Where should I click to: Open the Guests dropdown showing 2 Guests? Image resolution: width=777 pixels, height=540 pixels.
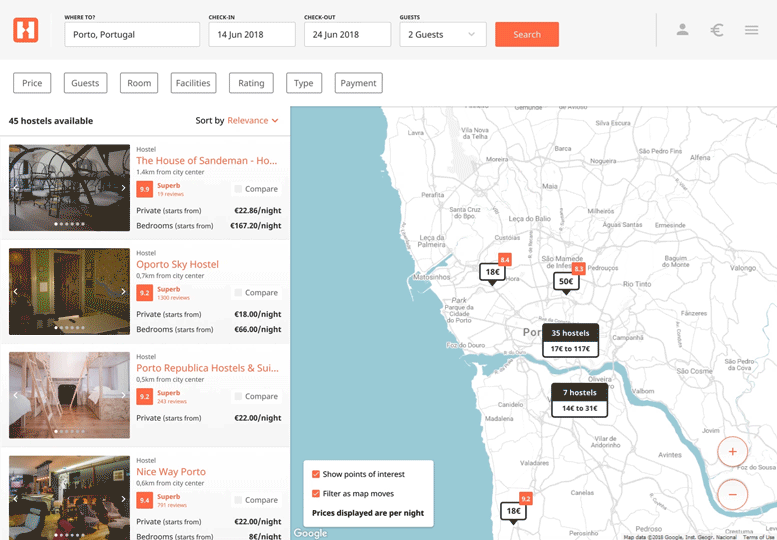443,35
